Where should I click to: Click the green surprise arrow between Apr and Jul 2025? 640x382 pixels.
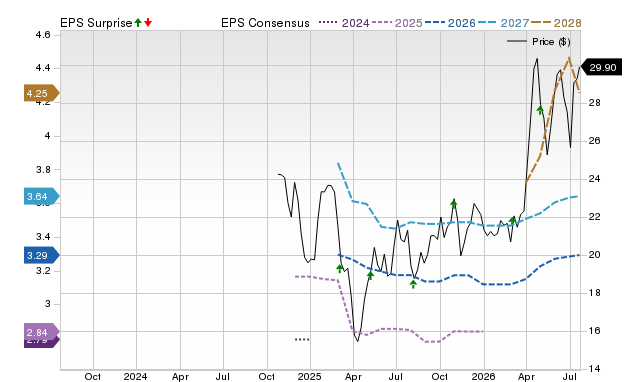click(370, 275)
